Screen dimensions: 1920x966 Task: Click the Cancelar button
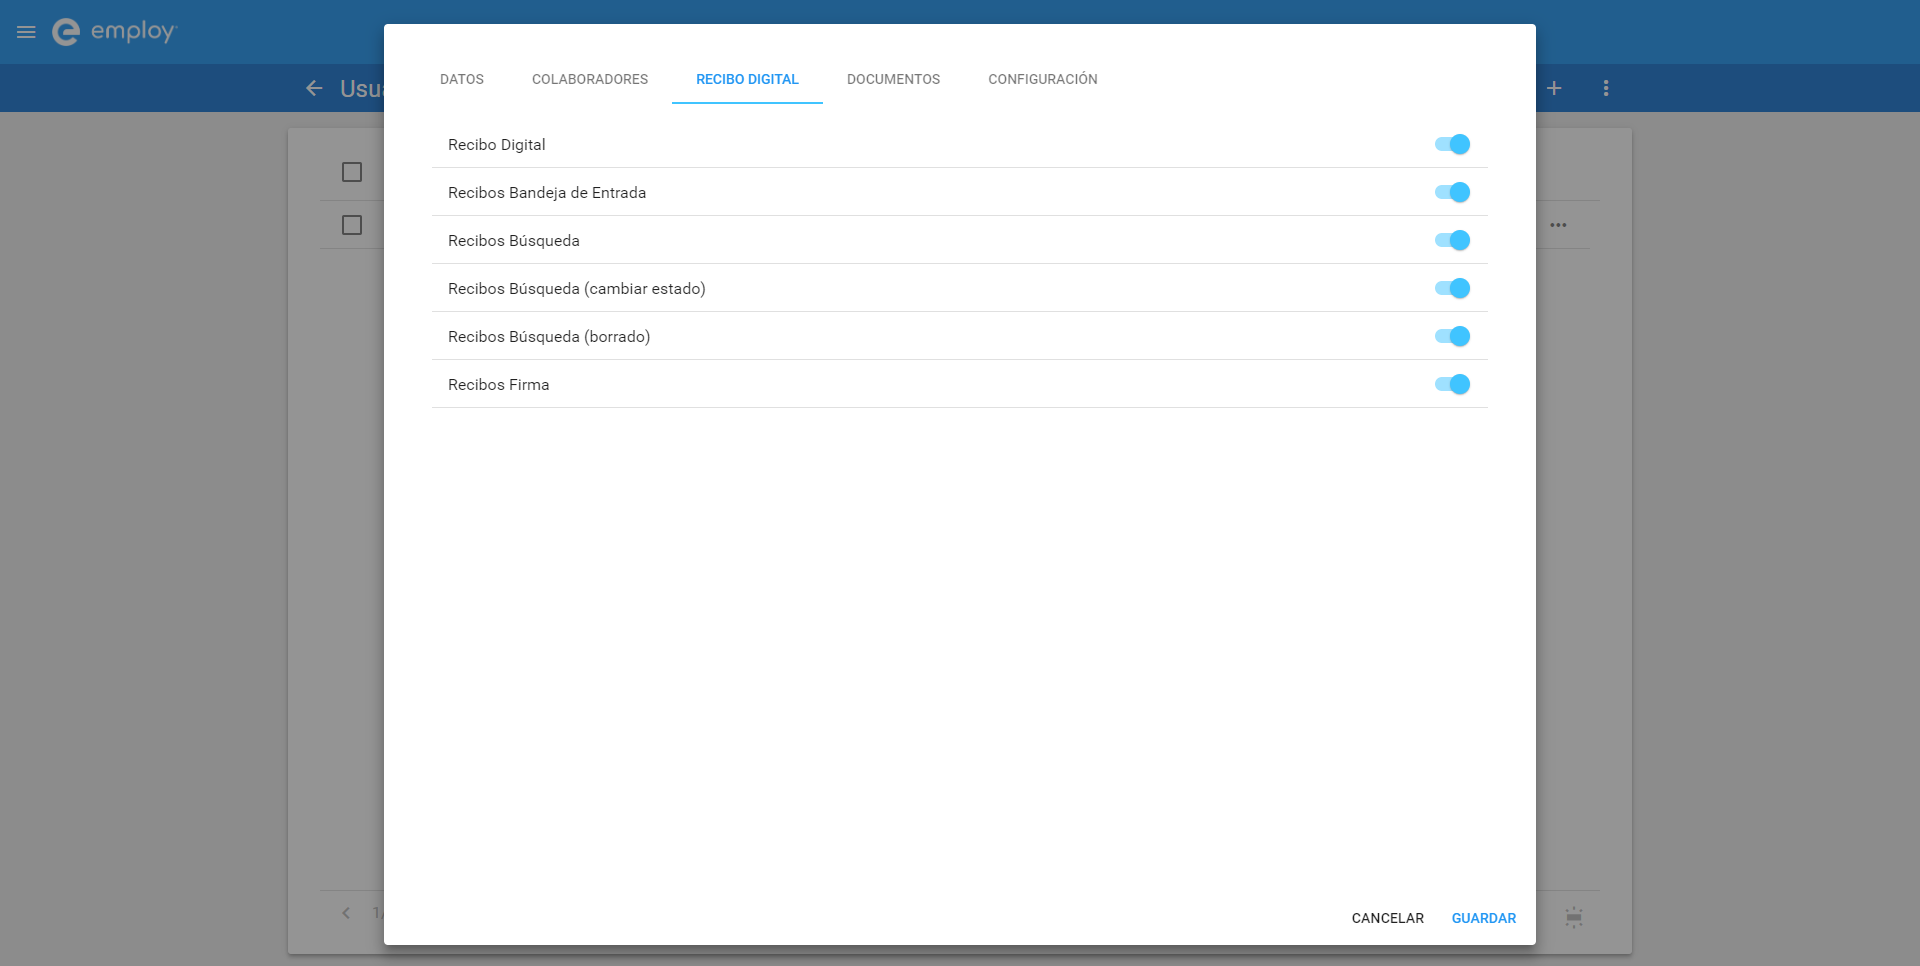tap(1388, 918)
